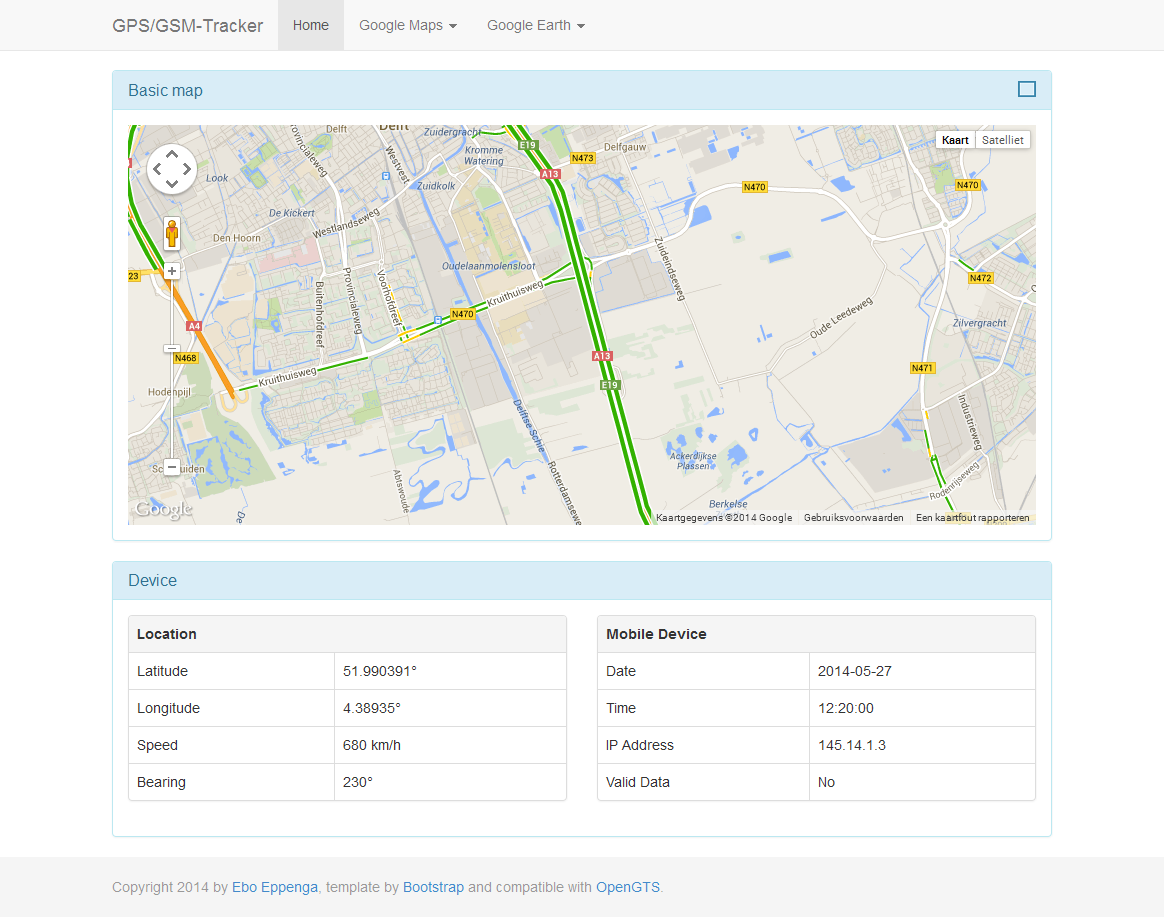Click the square icon in Basic map header

pos(1026,89)
